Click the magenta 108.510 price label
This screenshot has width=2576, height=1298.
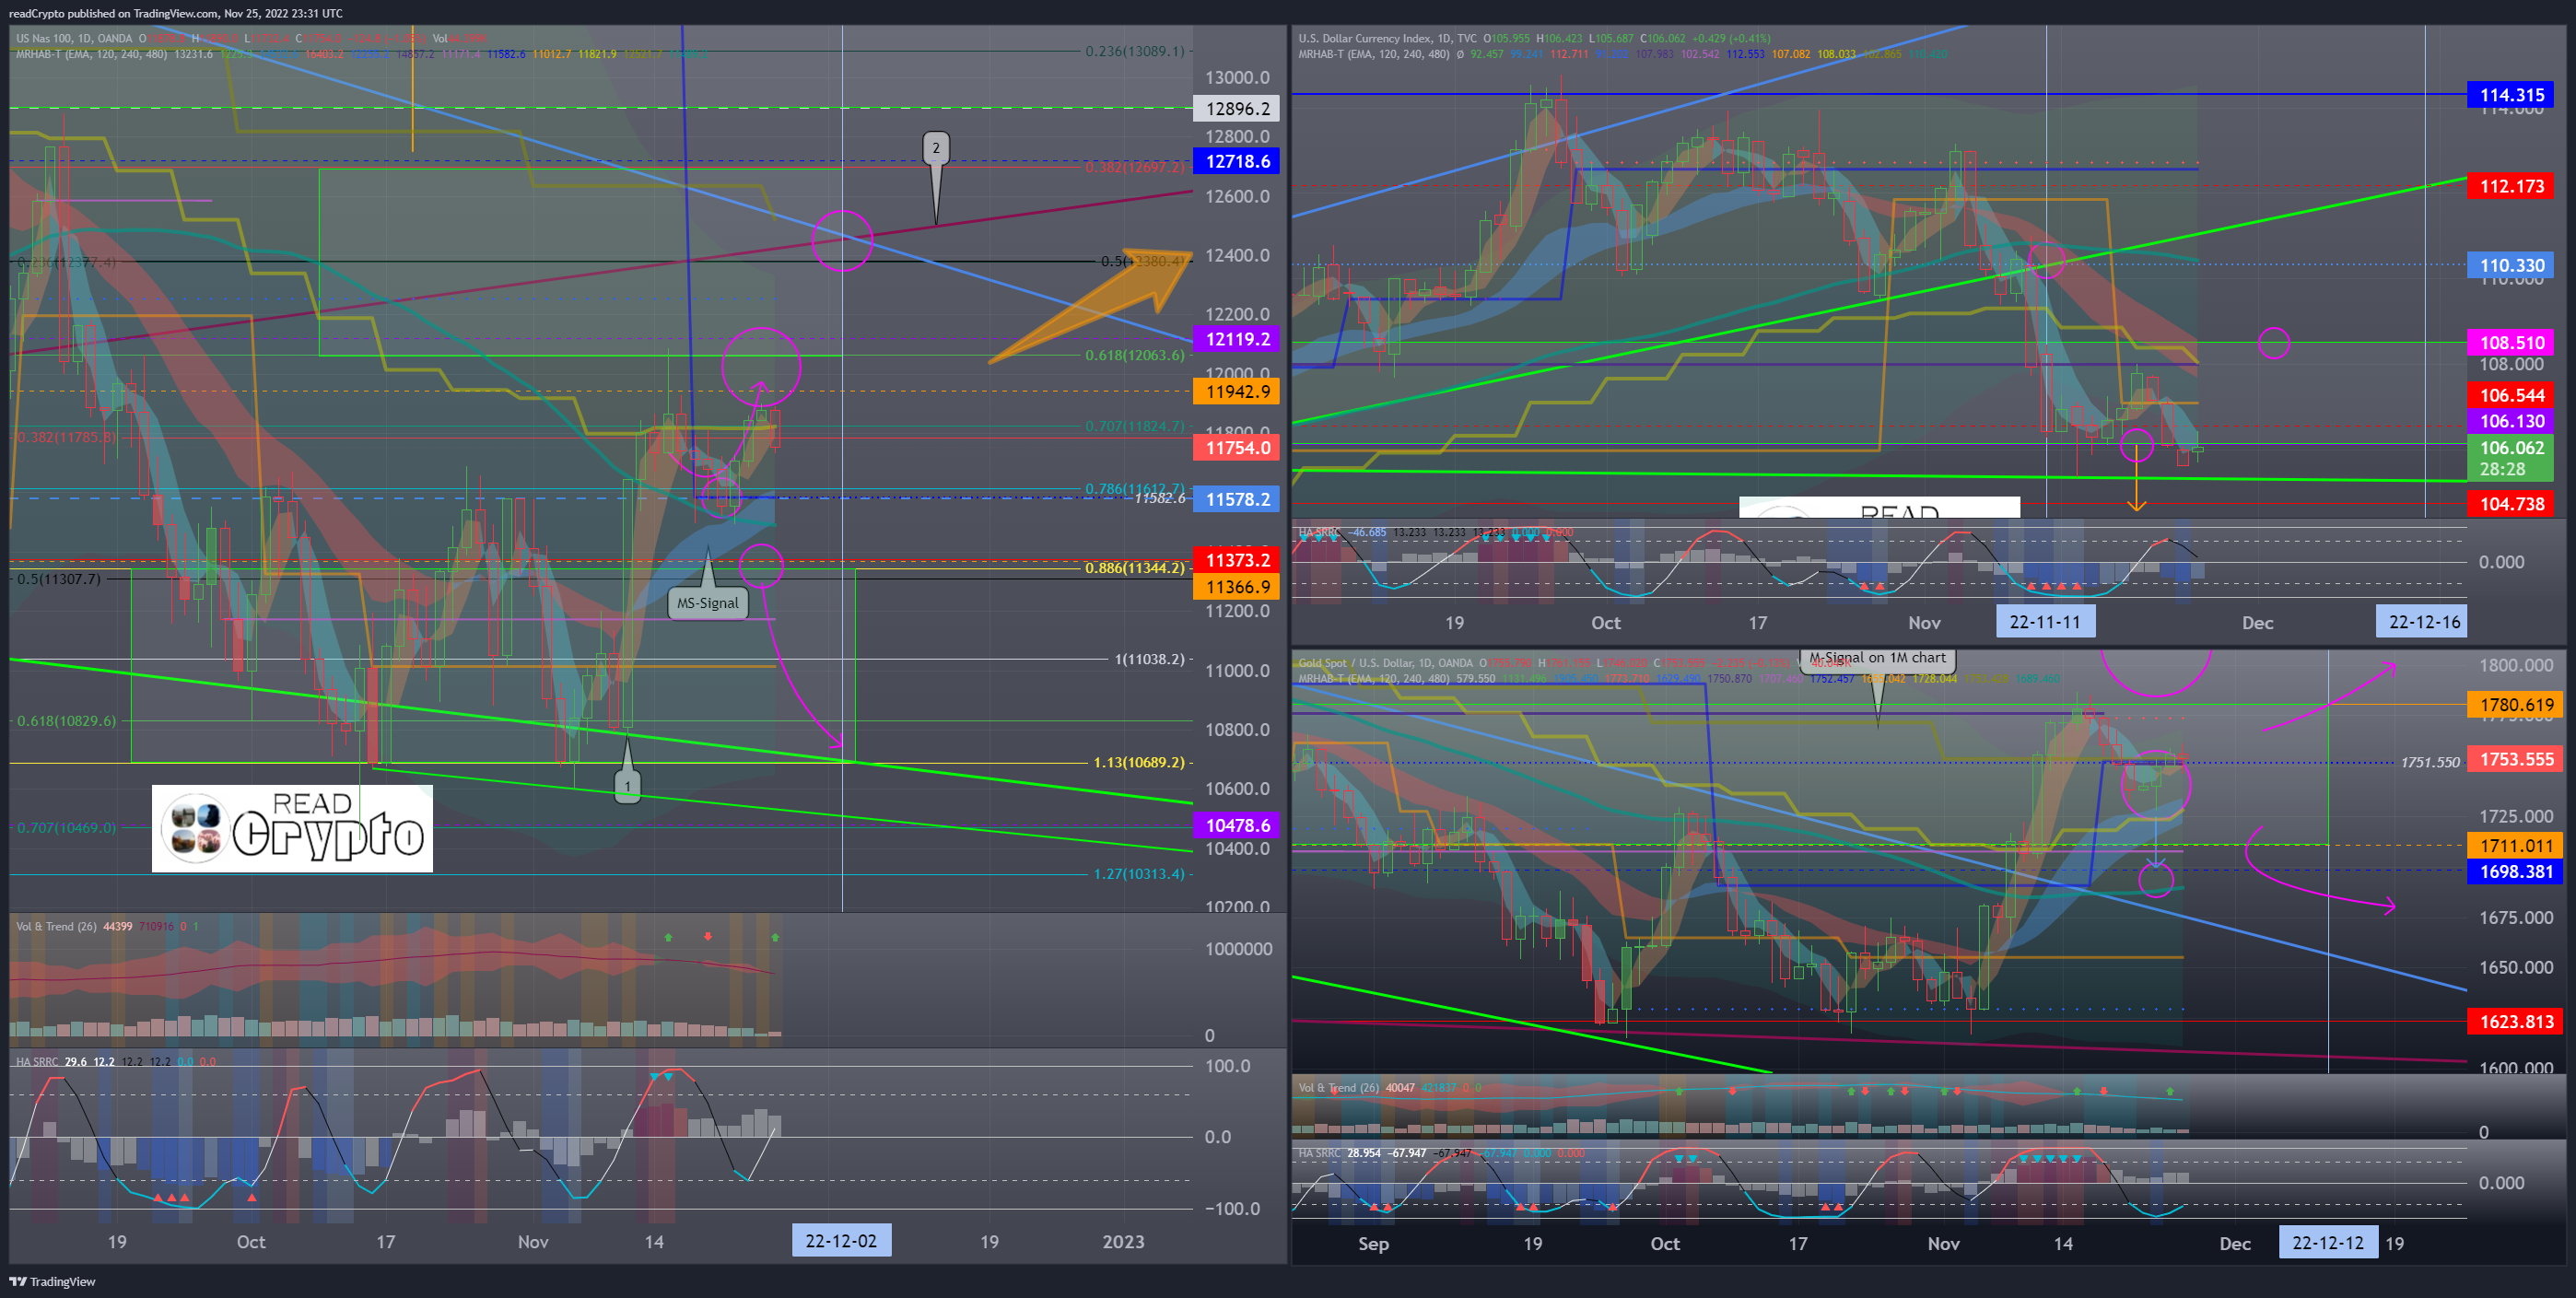(2511, 343)
